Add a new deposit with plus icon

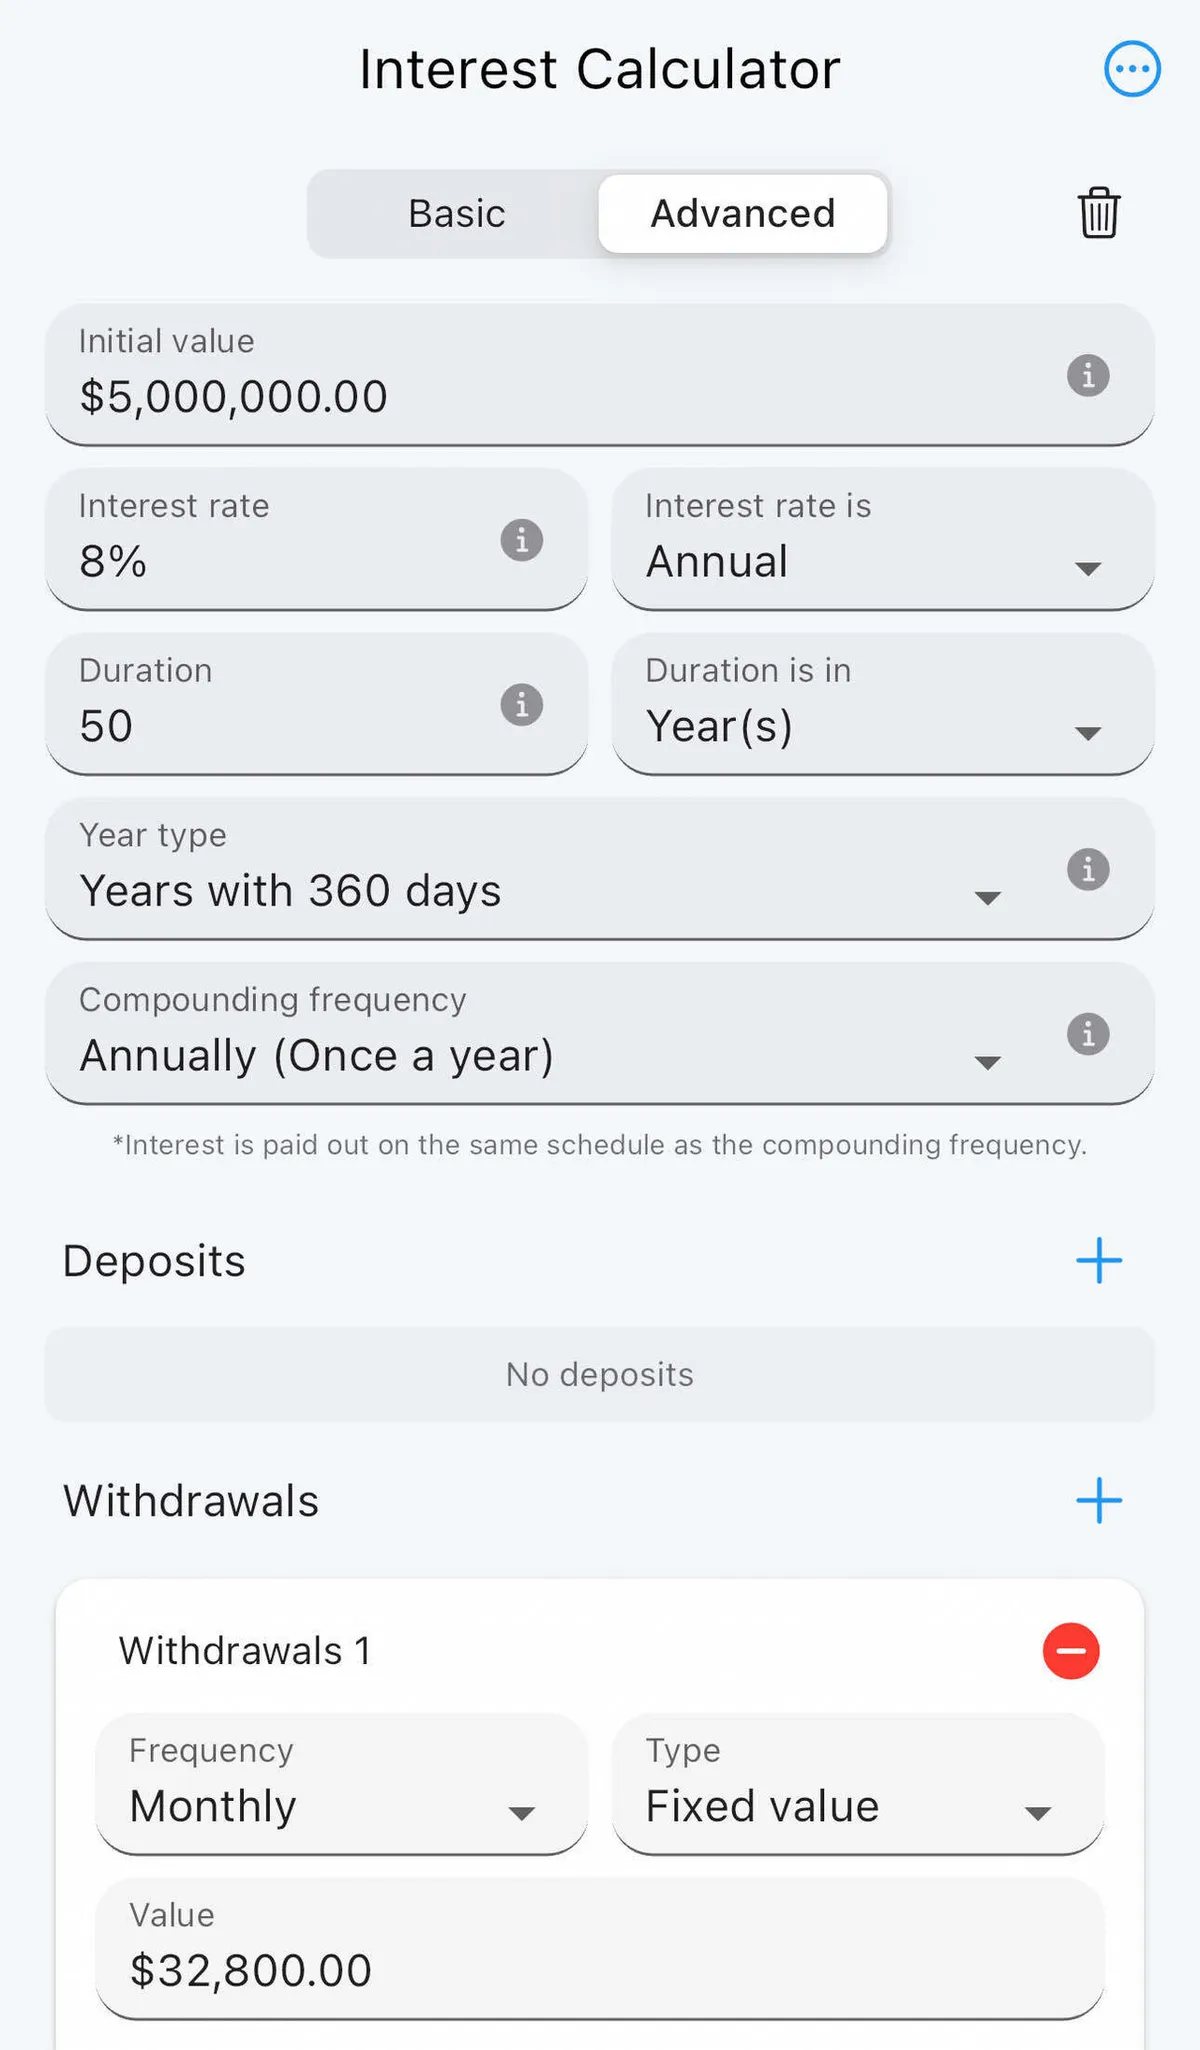1098,1260
